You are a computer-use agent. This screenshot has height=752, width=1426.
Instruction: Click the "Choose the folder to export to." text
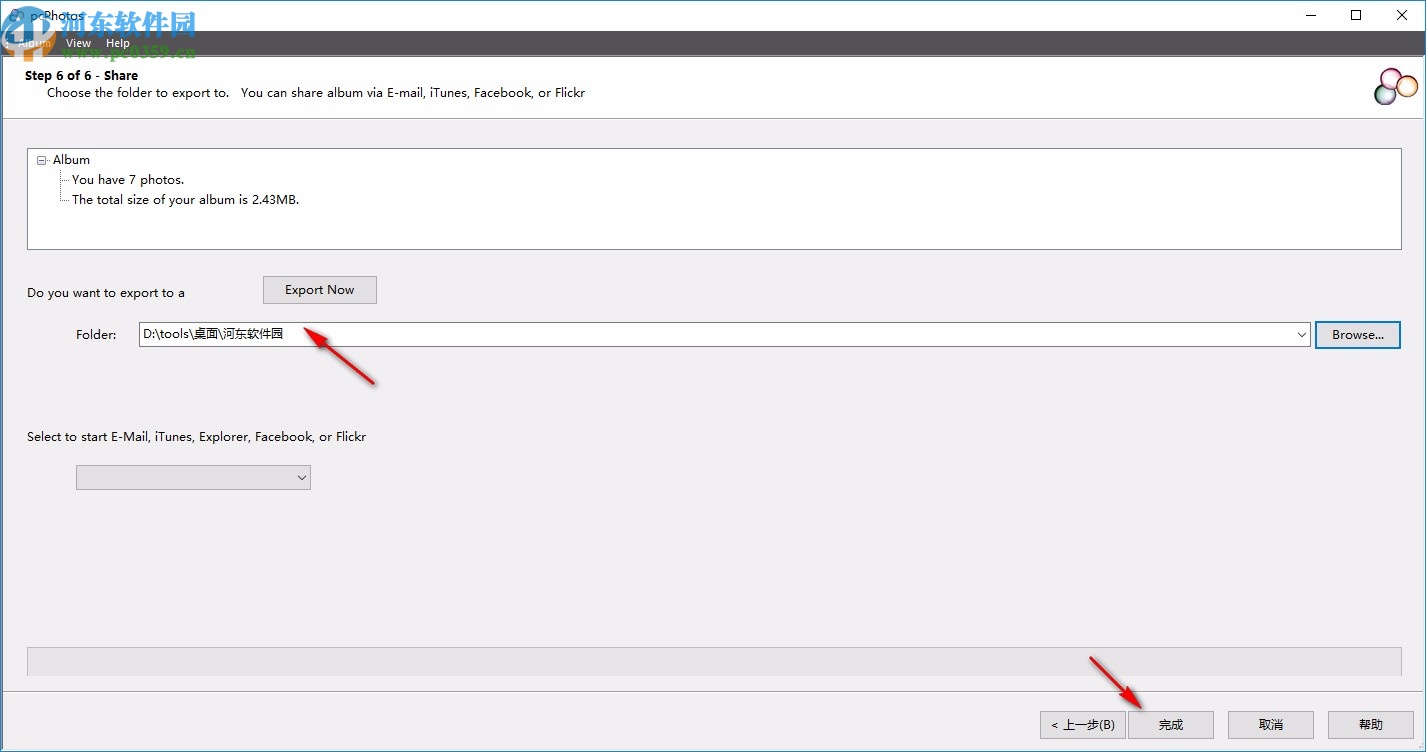(138, 93)
